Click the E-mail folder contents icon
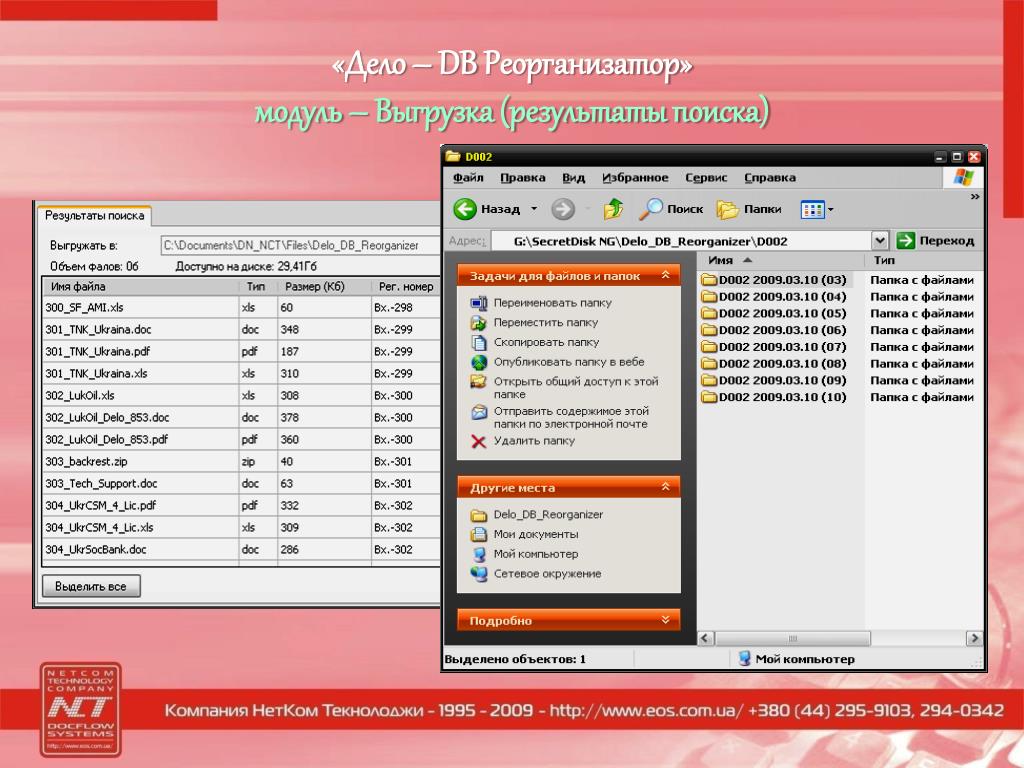Screen dimensions: 1024x768 click(x=479, y=412)
